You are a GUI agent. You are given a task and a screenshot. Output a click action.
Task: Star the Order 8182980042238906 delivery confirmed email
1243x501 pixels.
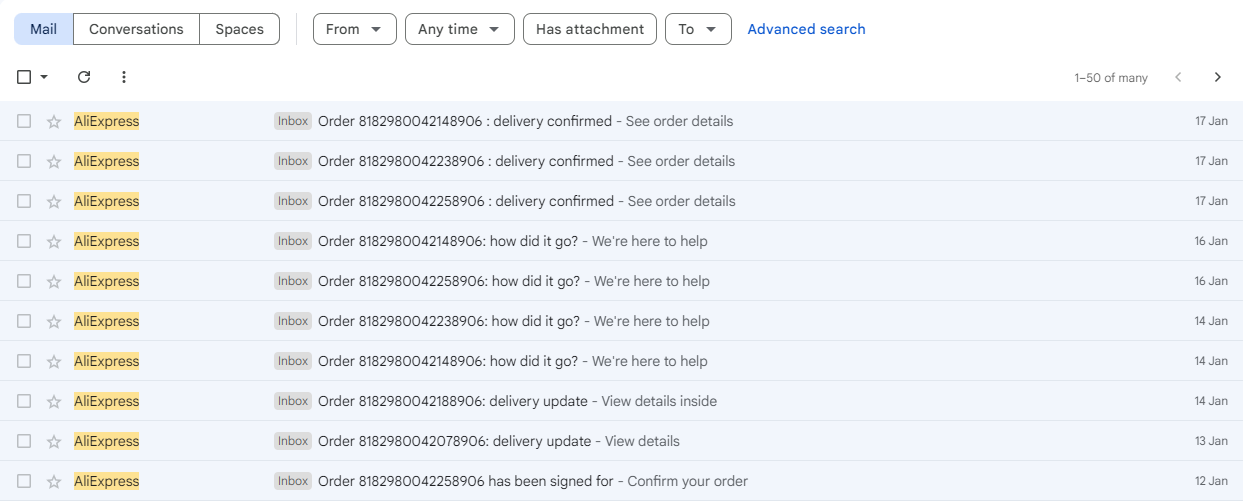54,161
